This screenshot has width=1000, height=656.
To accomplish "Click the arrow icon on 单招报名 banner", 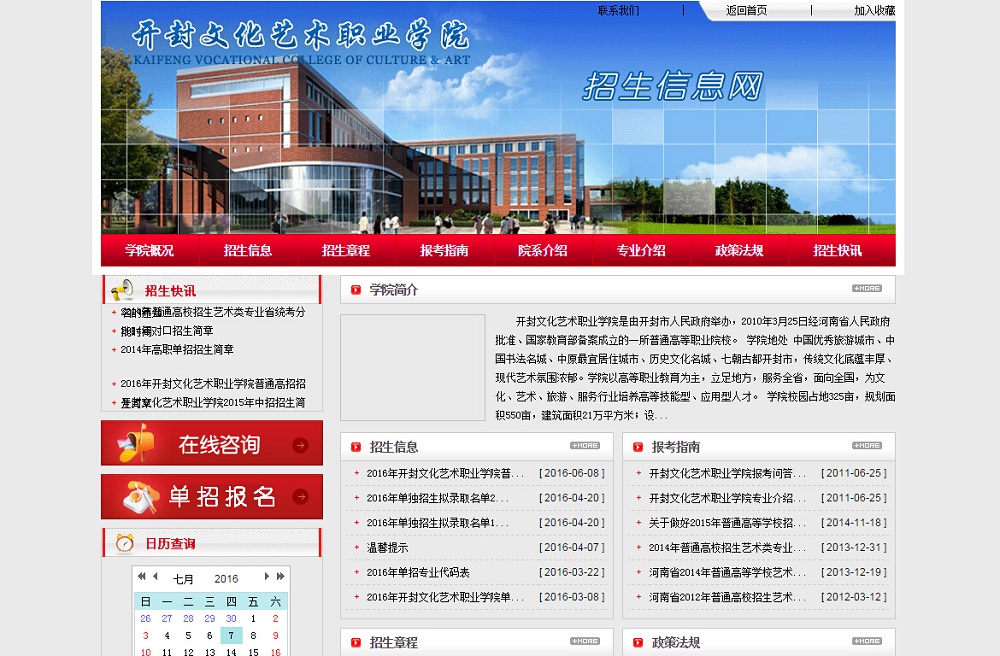I will pyautogui.click(x=300, y=497).
